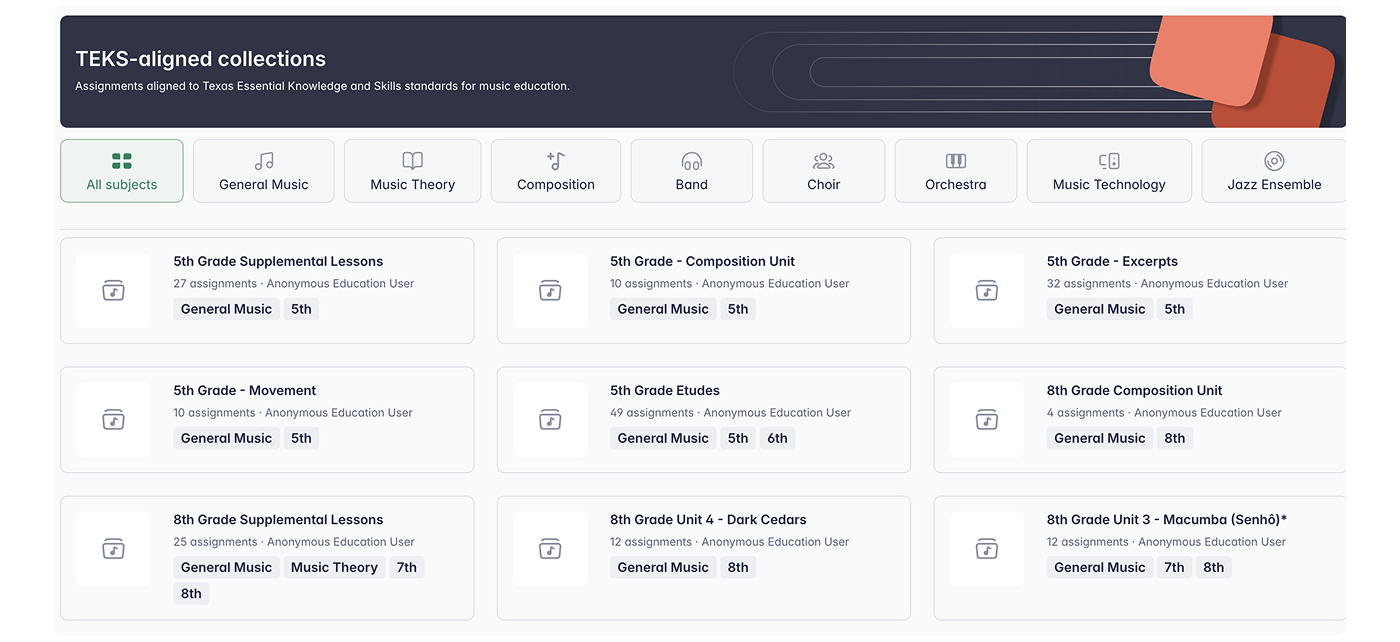1400x642 pixels.
Task: Click the Choir people icon
Action: (x=823, y=161)
